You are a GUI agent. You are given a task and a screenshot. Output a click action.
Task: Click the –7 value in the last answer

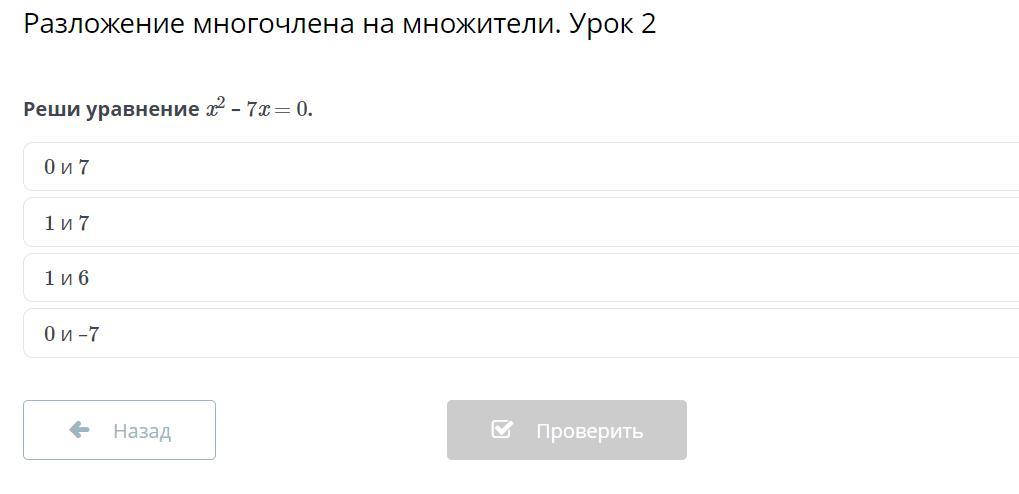90,334
